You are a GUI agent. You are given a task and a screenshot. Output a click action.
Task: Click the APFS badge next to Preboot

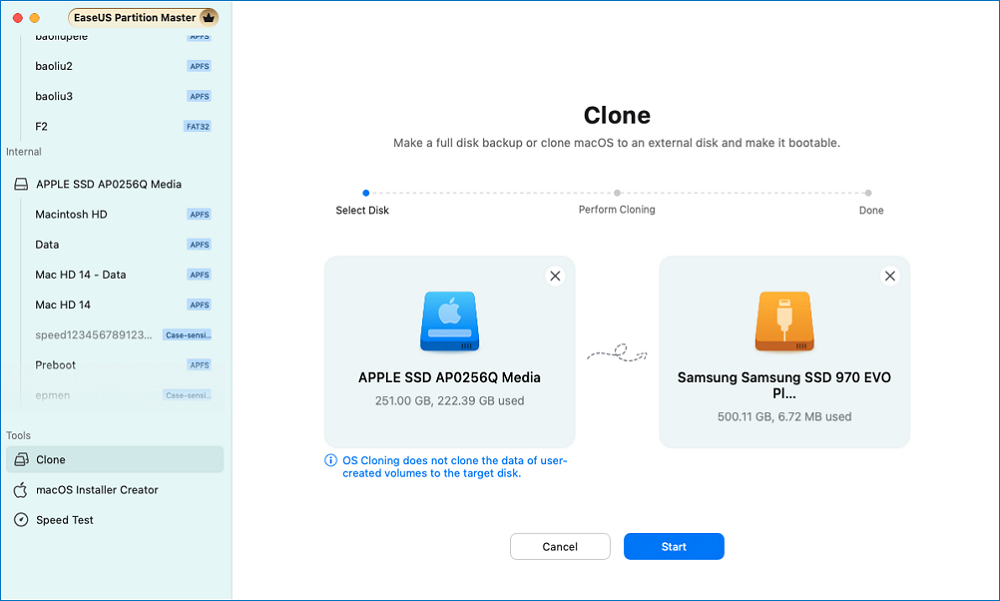[x=199, y=365]
